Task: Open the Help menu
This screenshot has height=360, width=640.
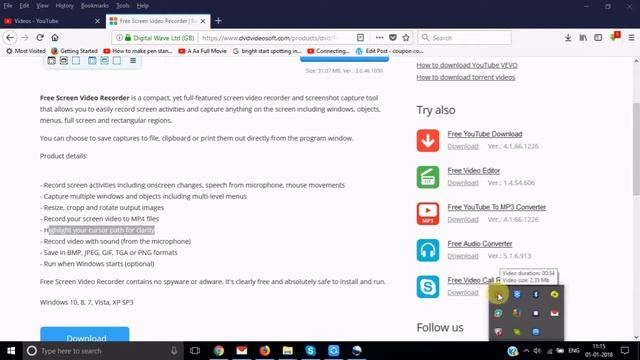Action: pyautogui.click(x=142, y=6)
